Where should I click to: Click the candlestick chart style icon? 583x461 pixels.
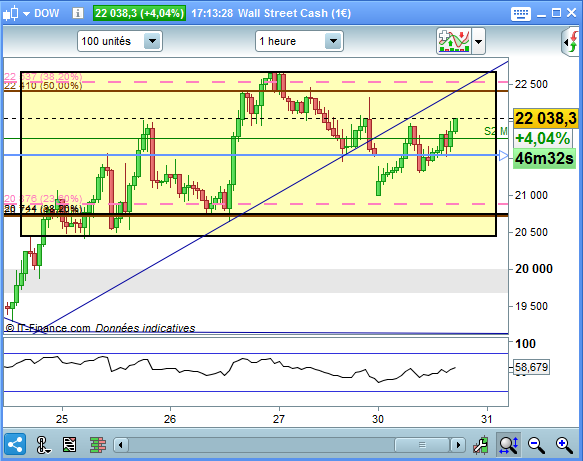11,13
